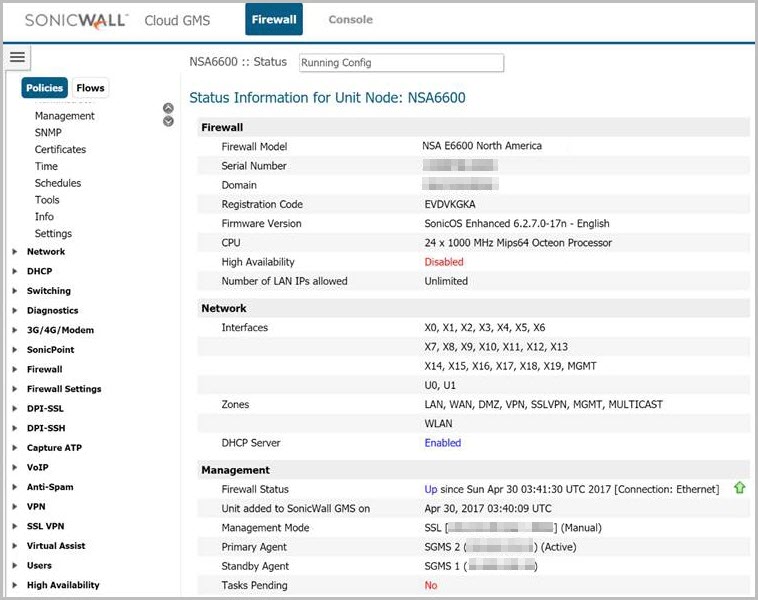Open the Users section
The height and width of the screenshot is (600, 758).
pos(39,565)
